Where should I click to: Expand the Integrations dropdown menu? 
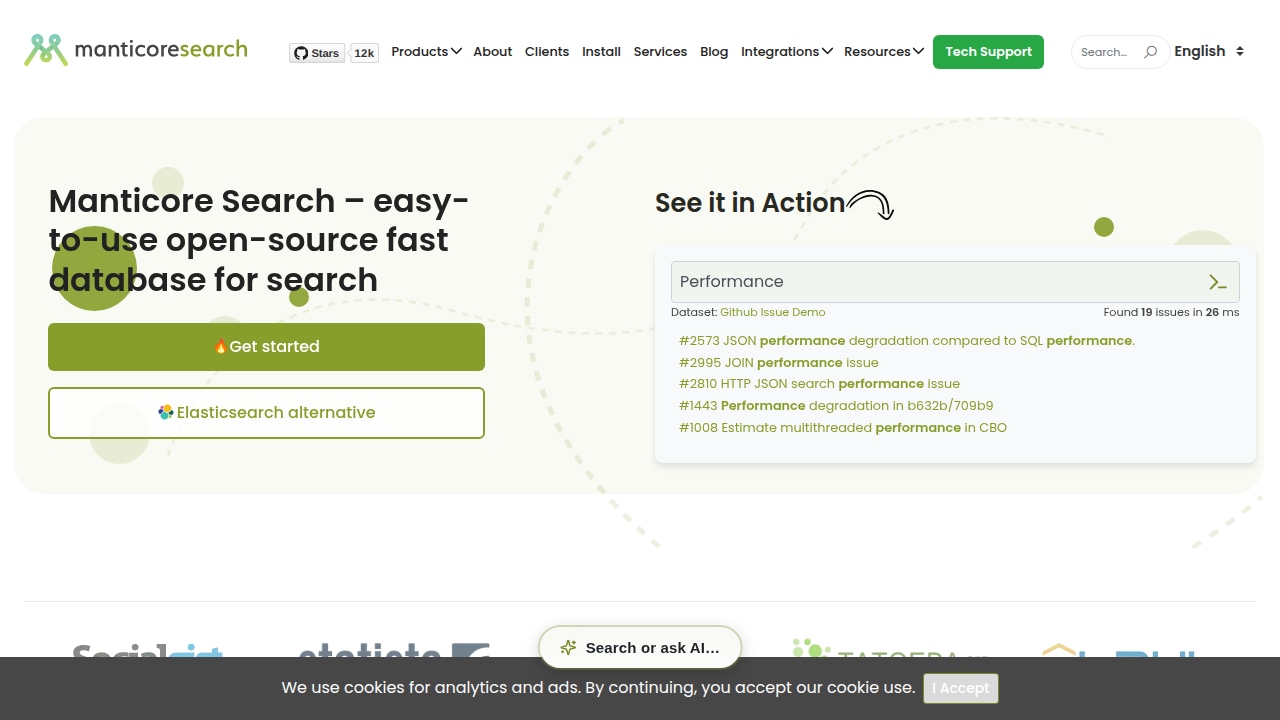(787, 52)
